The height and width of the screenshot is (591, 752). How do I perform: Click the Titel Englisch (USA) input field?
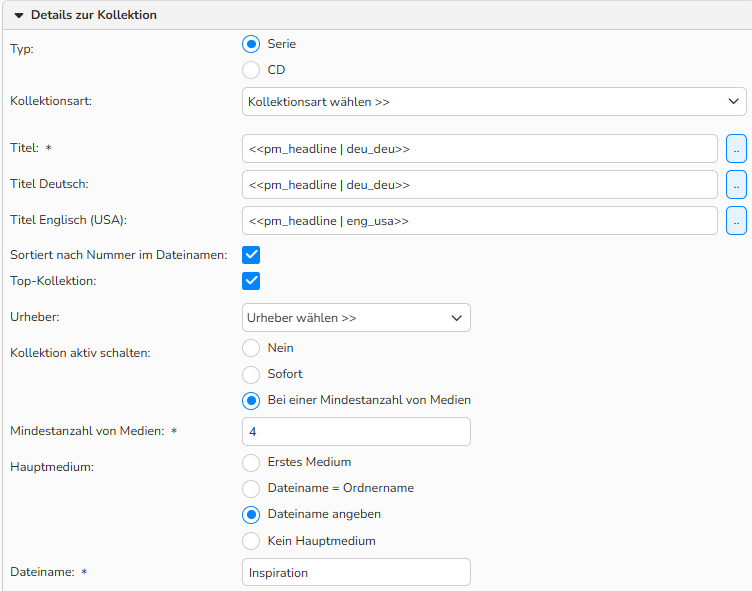480,221
